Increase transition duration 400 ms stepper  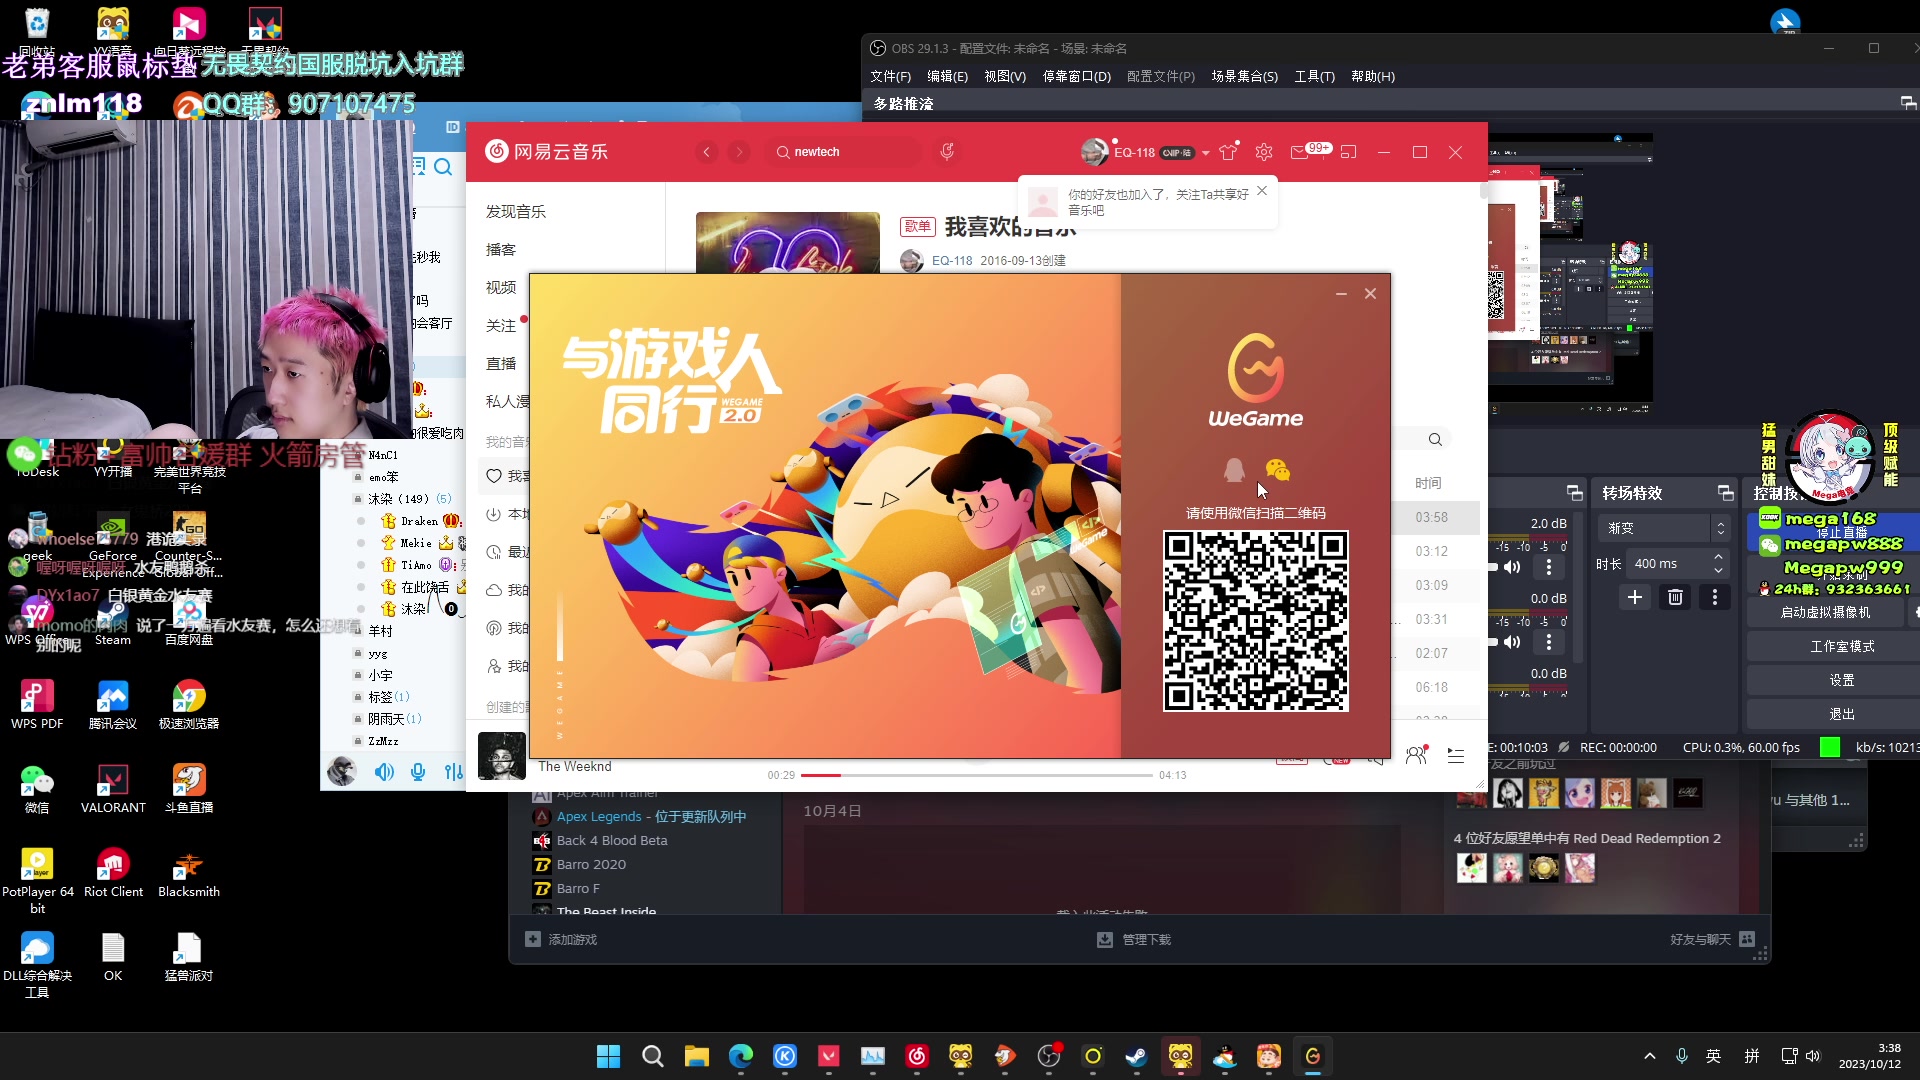1718,557
